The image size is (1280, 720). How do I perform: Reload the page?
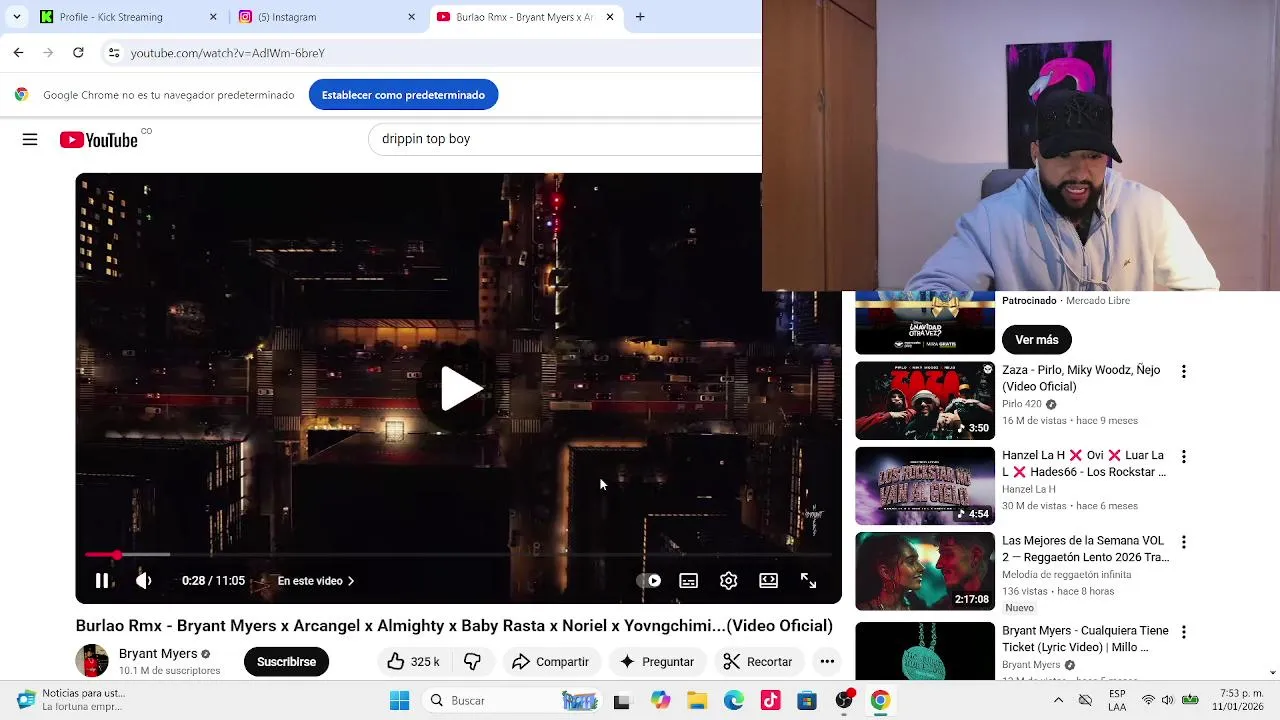click(78, 52)
